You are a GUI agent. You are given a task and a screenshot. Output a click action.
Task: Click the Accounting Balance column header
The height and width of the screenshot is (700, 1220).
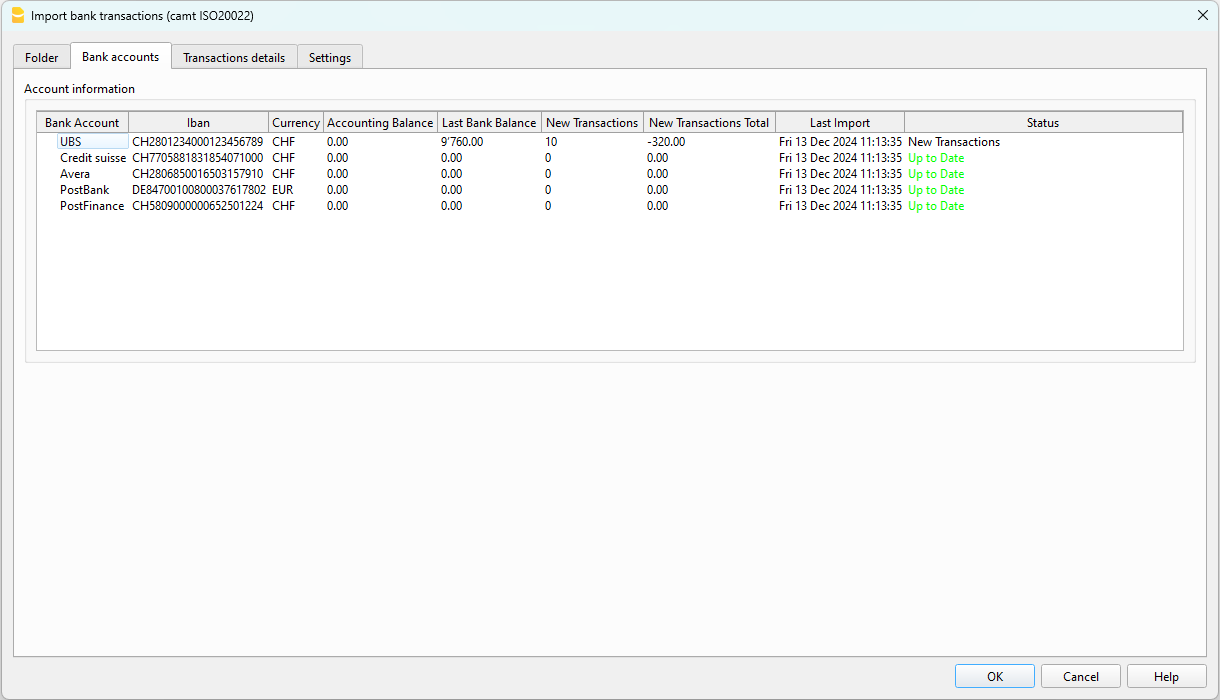pos(380,123)
